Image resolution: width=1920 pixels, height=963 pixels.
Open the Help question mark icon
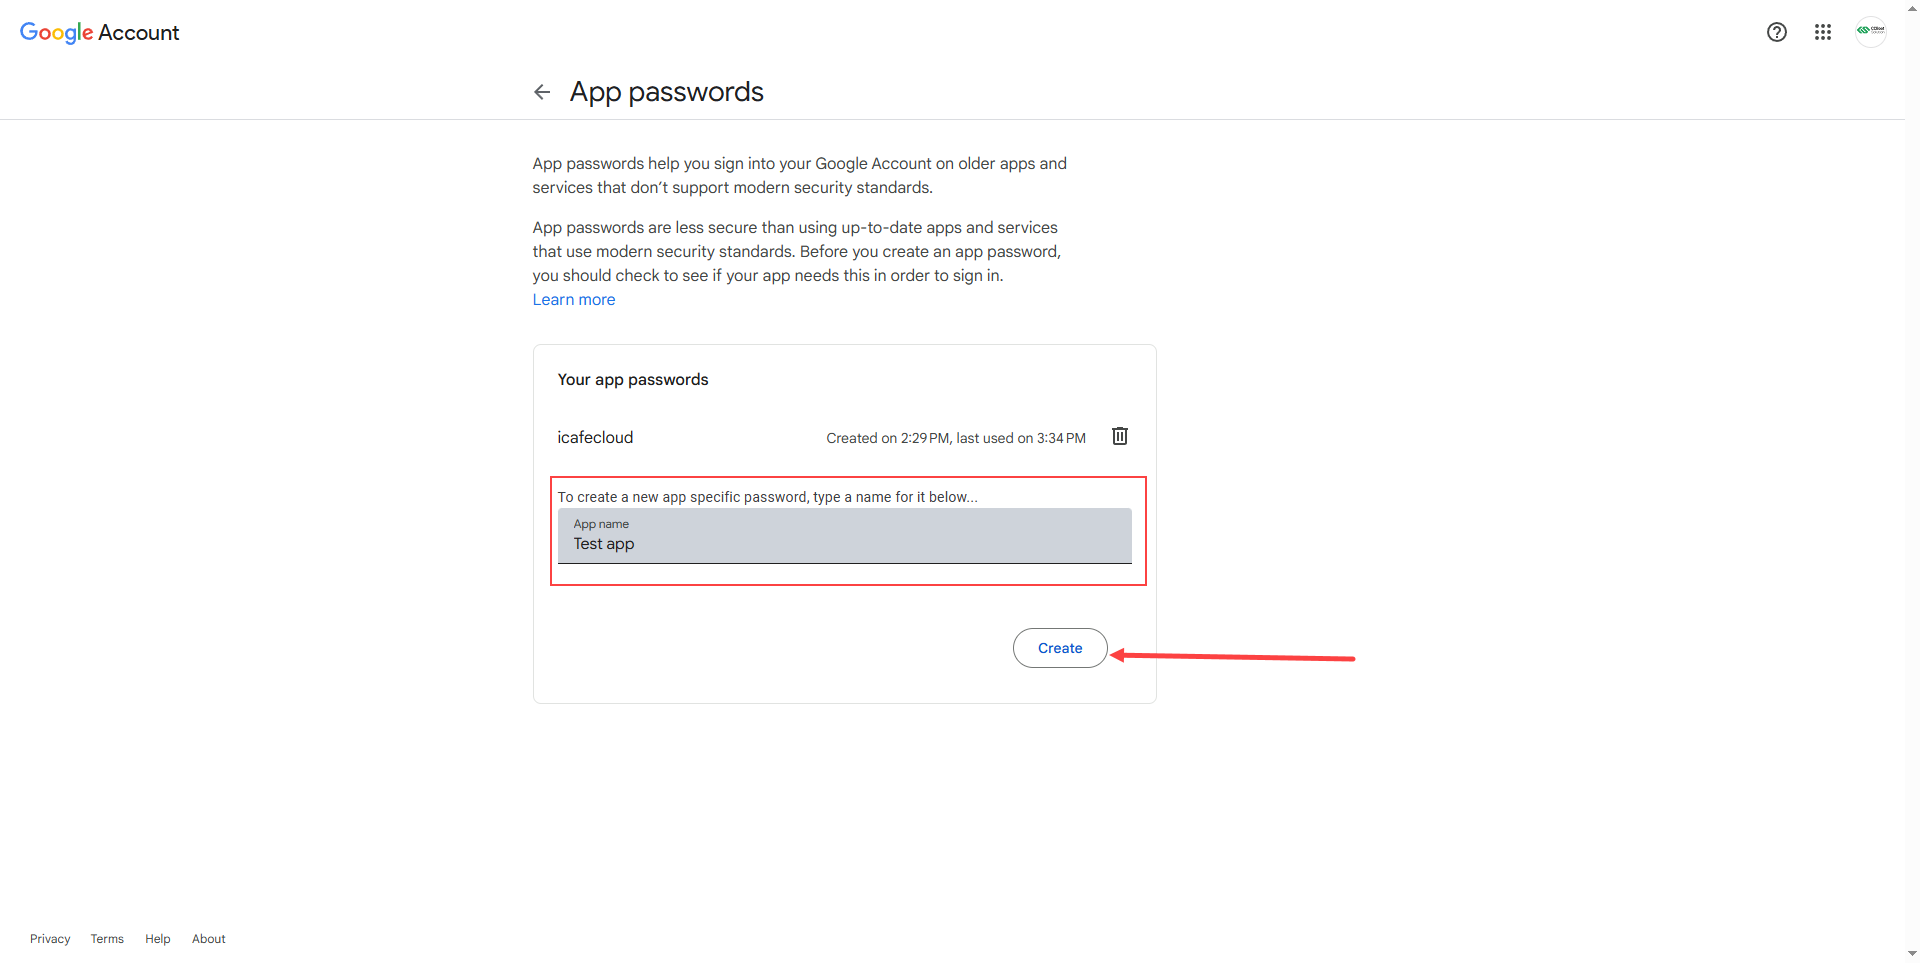click(x=1776, y=32)
